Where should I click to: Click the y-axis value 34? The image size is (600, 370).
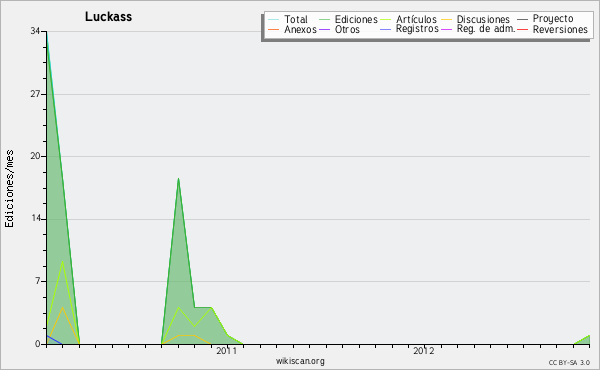[x=35, y=31]
